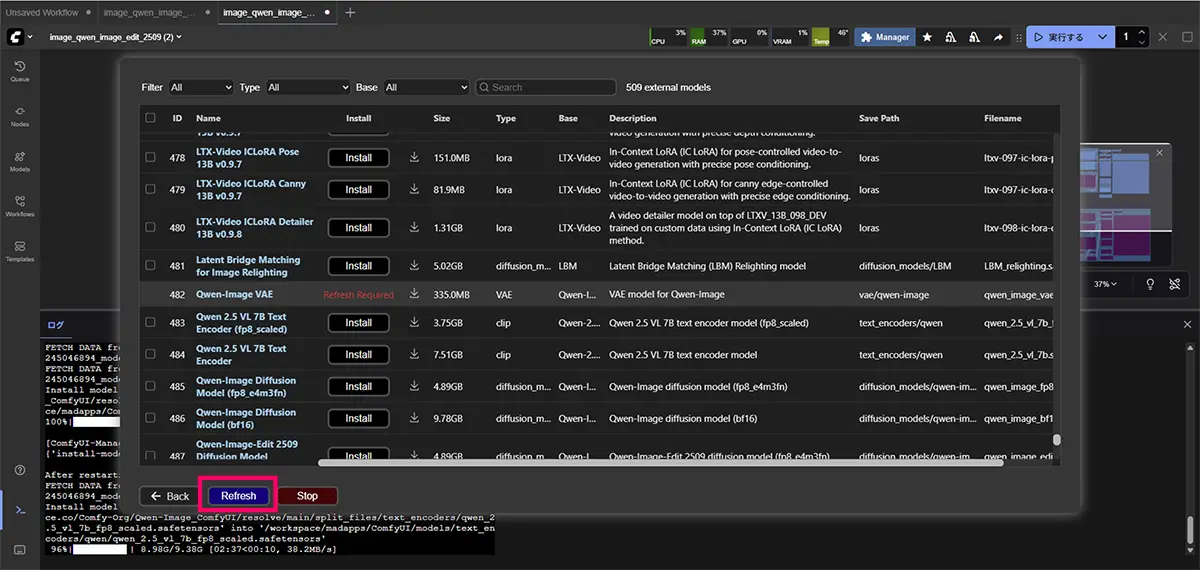Switch to the Unsaved Workflow tab
This screenshot has height=570, width=1200.
pyautogui.click(x=40, y=13)
